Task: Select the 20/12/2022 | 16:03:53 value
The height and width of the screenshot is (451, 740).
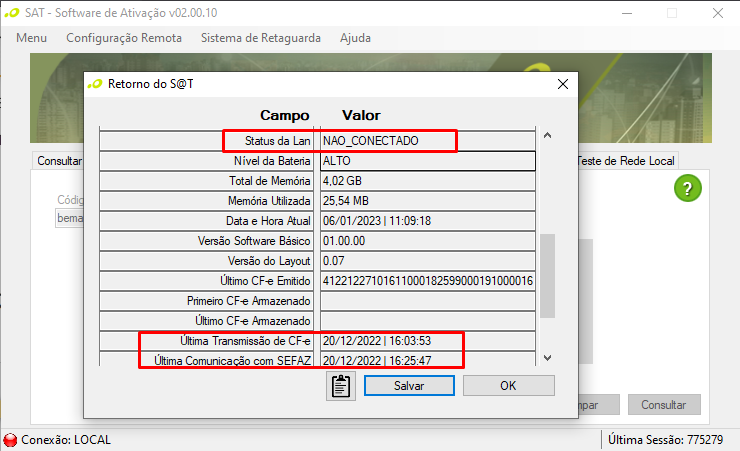Action: 428,341
